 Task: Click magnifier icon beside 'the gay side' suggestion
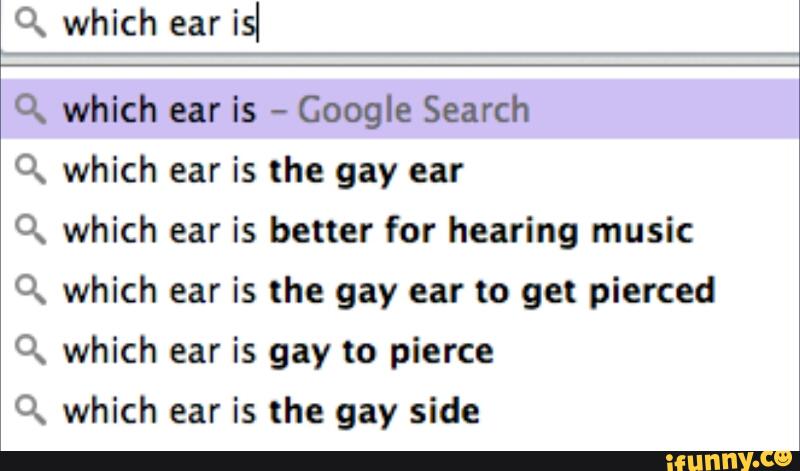32,410
